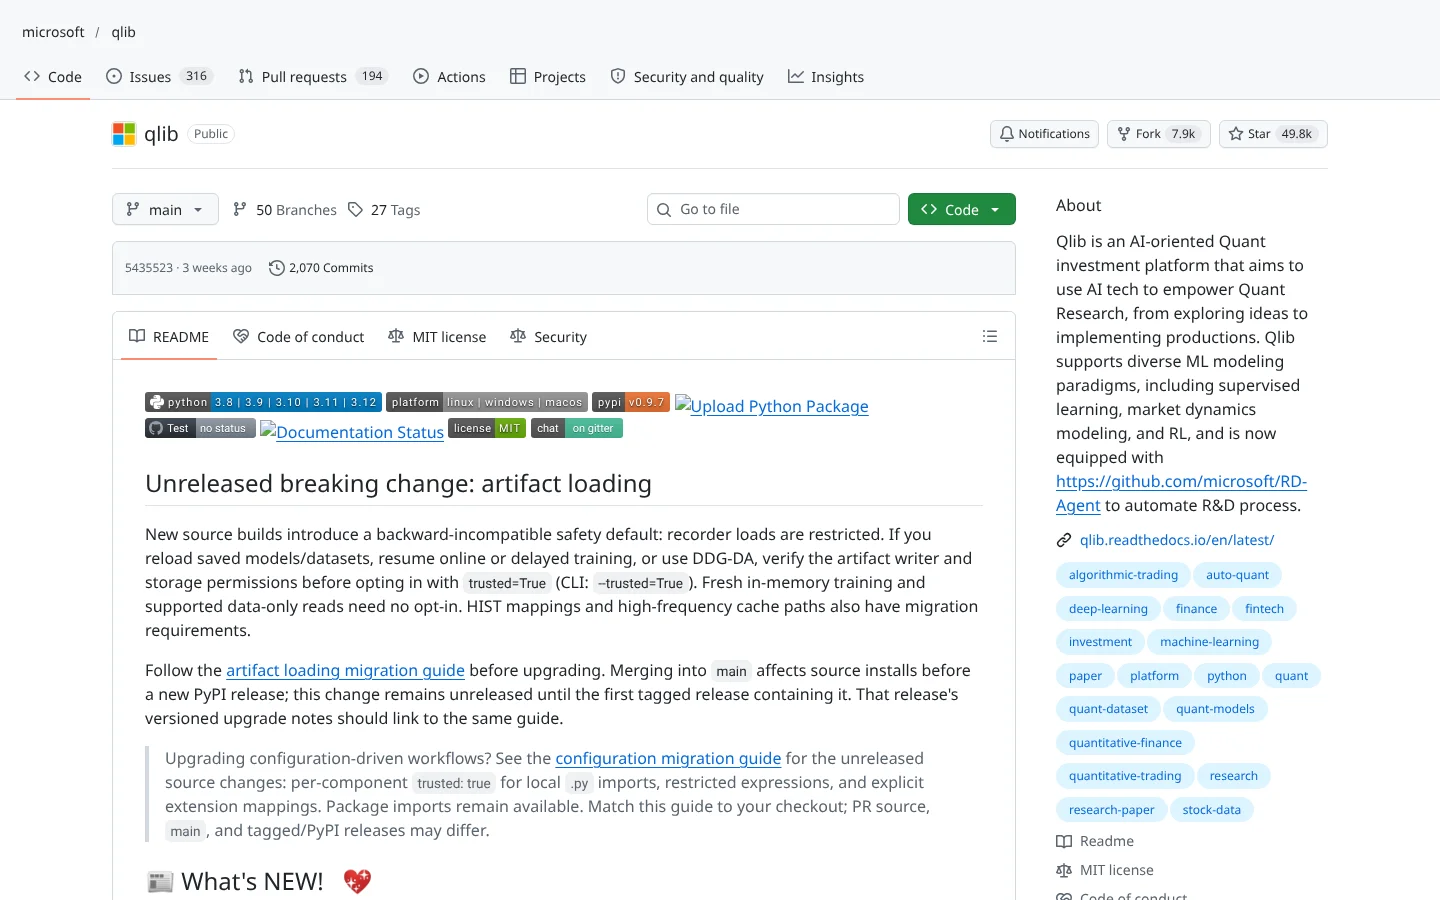
Task: Open the RD-Agent GitHub link
Action: pos(1181,493)
